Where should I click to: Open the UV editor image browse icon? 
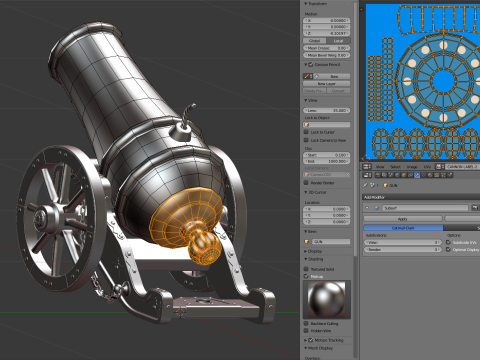click(x=440, y=167)
